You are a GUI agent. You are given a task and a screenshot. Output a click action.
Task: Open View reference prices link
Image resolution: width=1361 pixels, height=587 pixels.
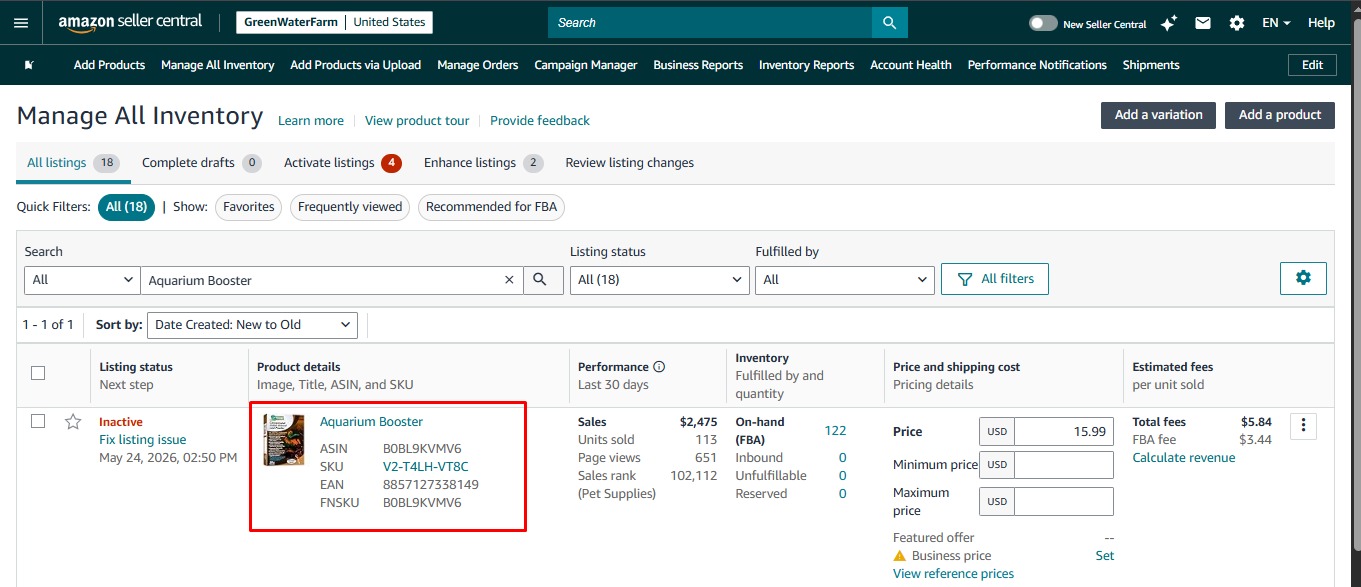pos(953,574)
